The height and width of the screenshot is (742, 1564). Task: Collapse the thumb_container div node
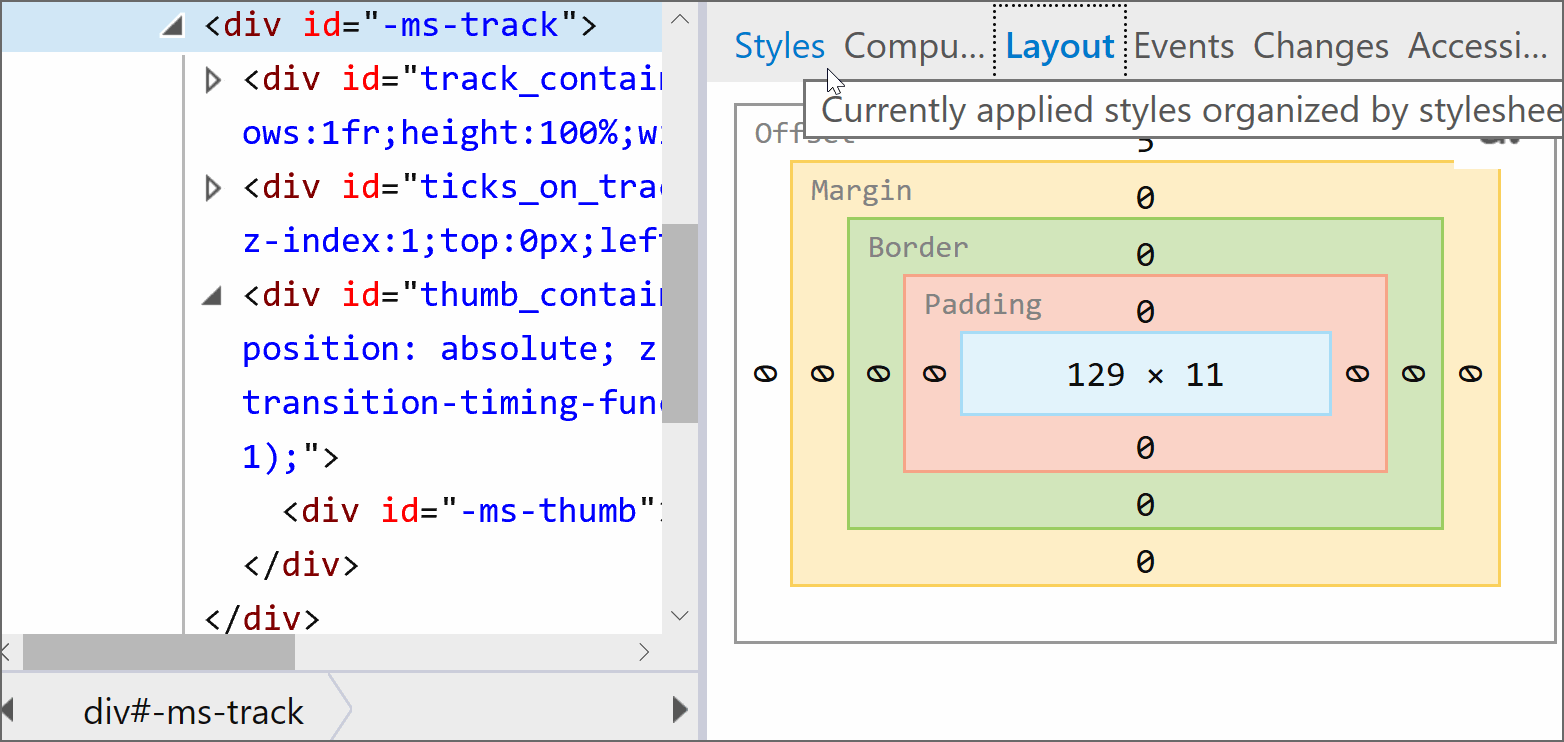(212, 297)
